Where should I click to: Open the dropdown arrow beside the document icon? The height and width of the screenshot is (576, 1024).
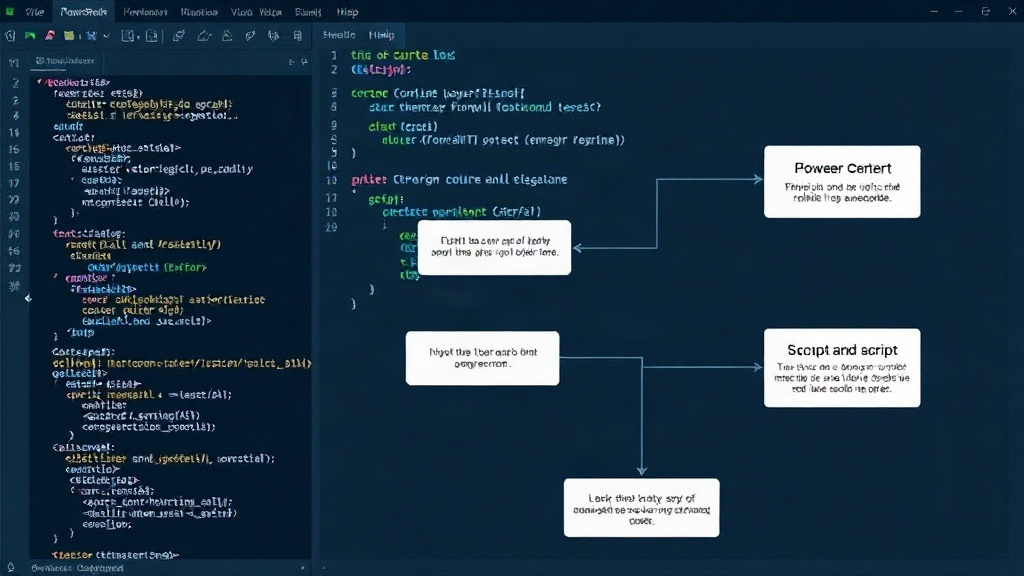pos(138,37)
